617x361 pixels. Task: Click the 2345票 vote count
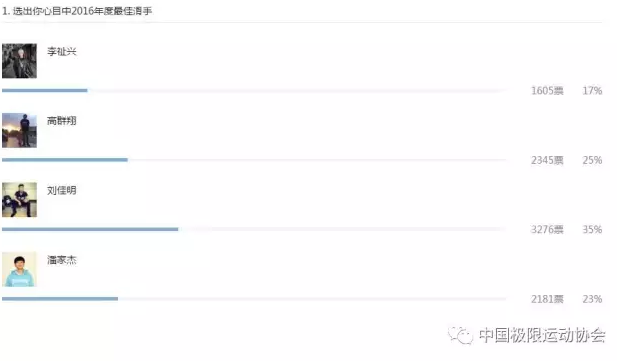pos(547,160)
